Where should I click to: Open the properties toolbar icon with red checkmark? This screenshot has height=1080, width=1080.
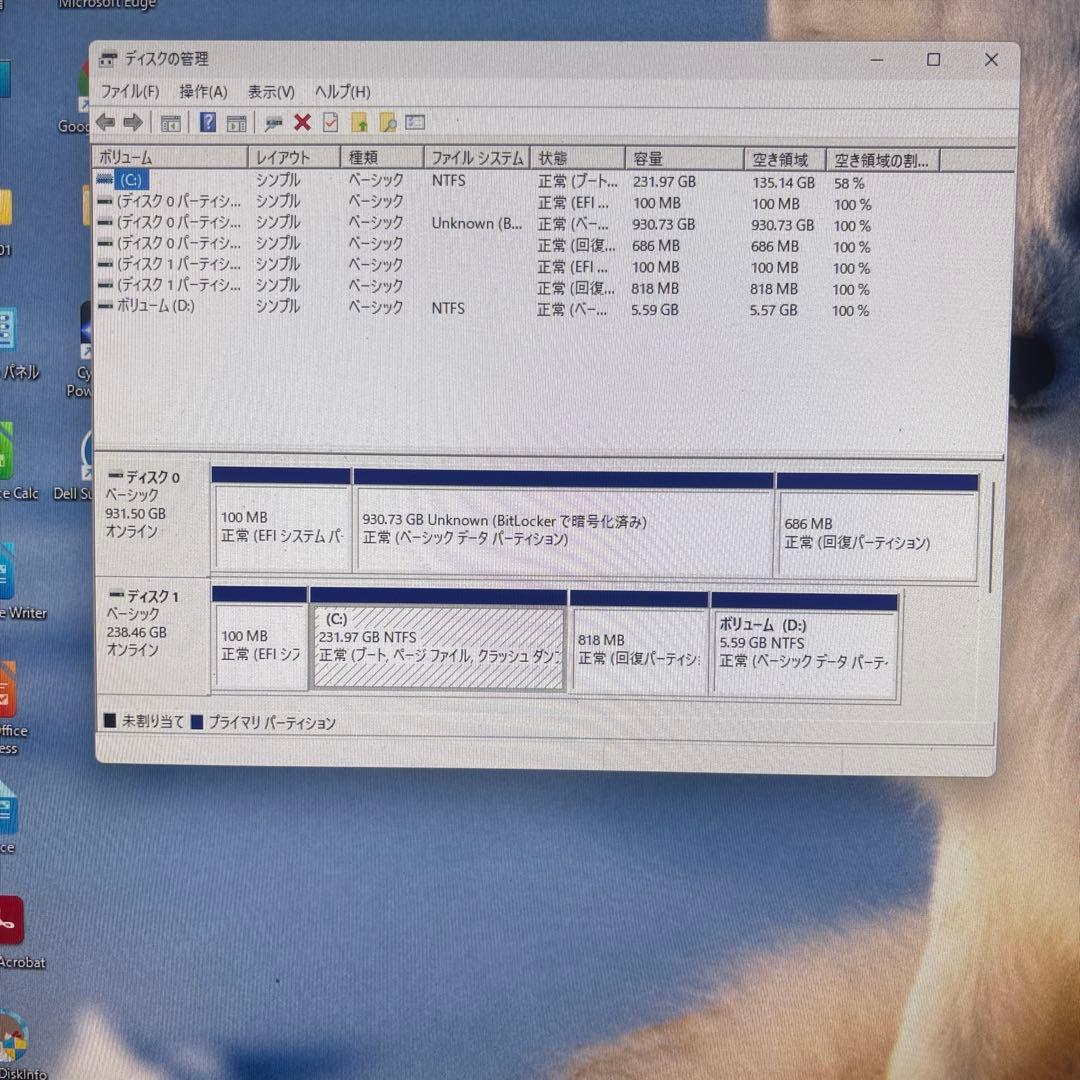pos(329,122)
